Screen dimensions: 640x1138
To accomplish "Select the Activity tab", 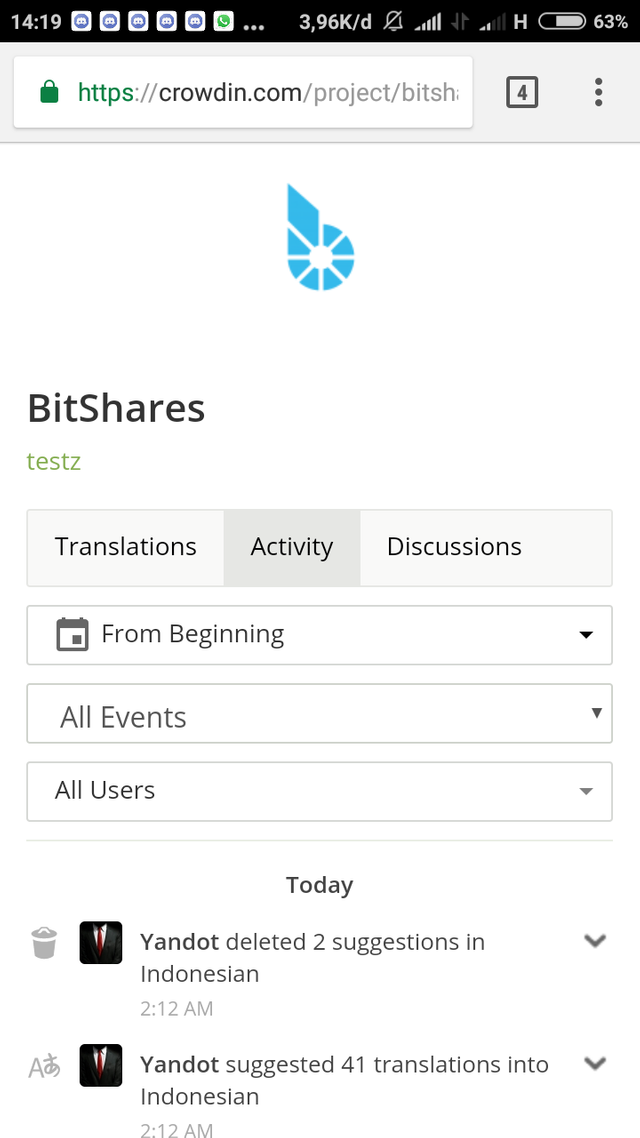I will point(291,547).
